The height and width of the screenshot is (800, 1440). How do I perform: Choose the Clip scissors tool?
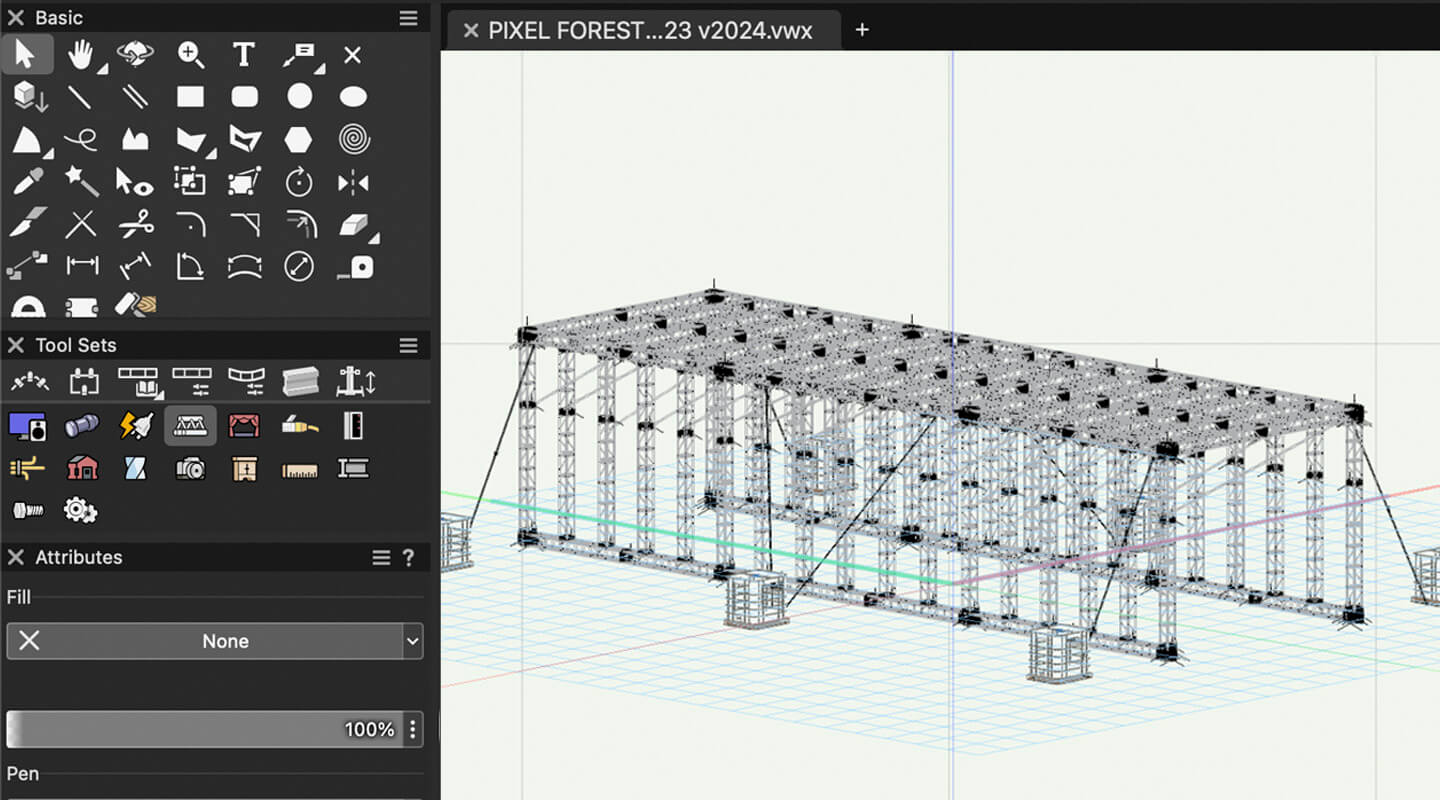tap(135, 224)
